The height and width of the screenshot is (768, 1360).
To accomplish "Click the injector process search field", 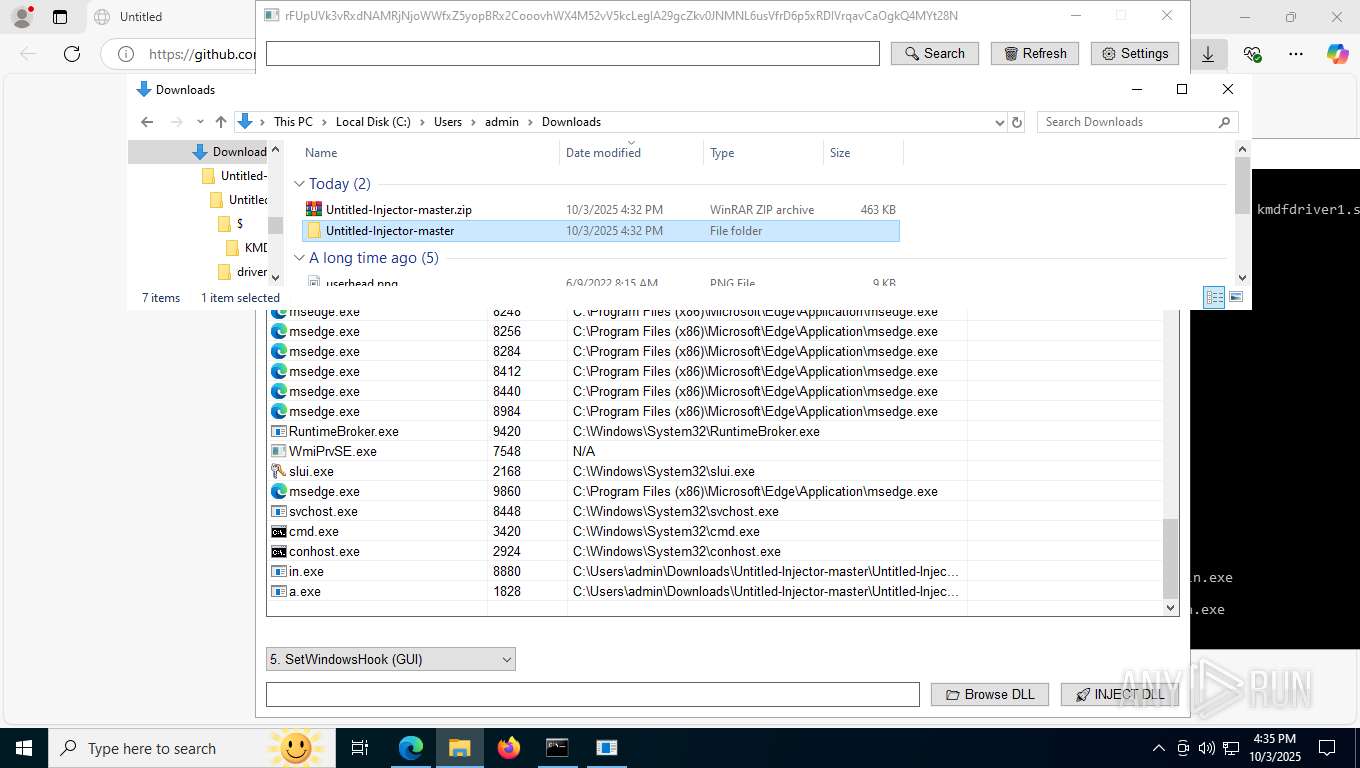I will (573, 54).
